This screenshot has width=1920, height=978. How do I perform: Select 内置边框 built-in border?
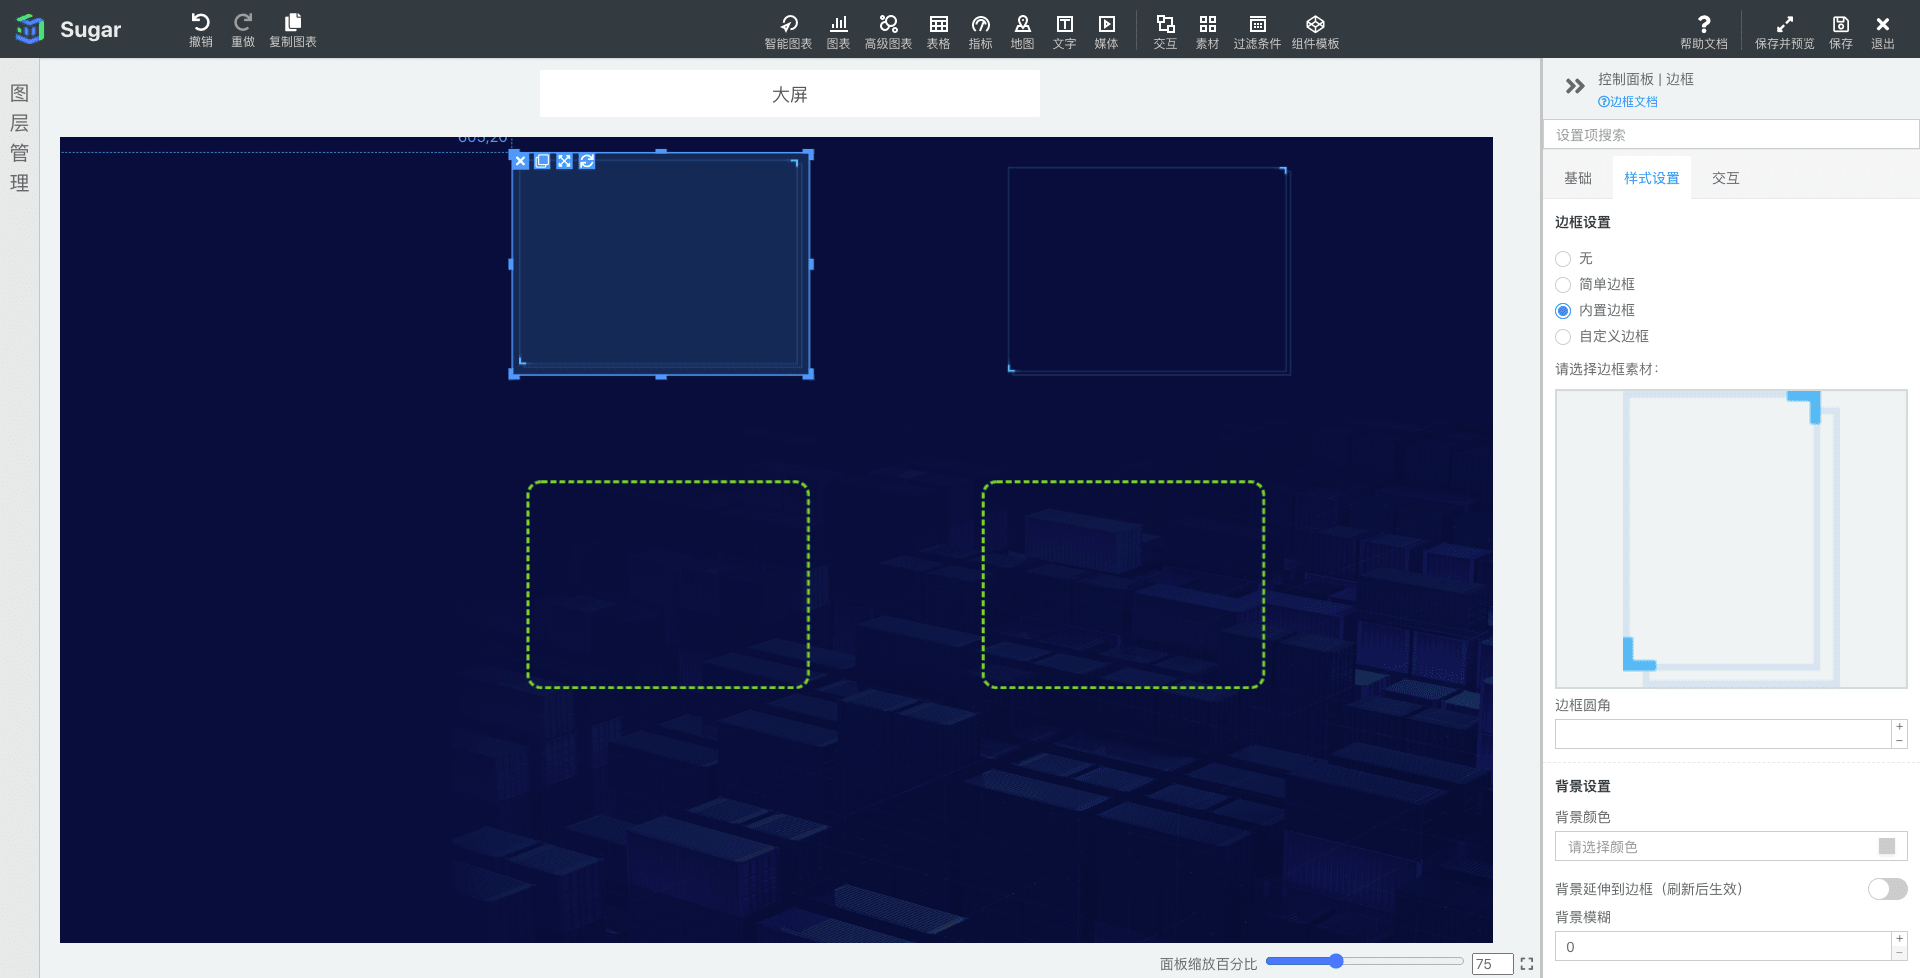(x=1563, y=311)
